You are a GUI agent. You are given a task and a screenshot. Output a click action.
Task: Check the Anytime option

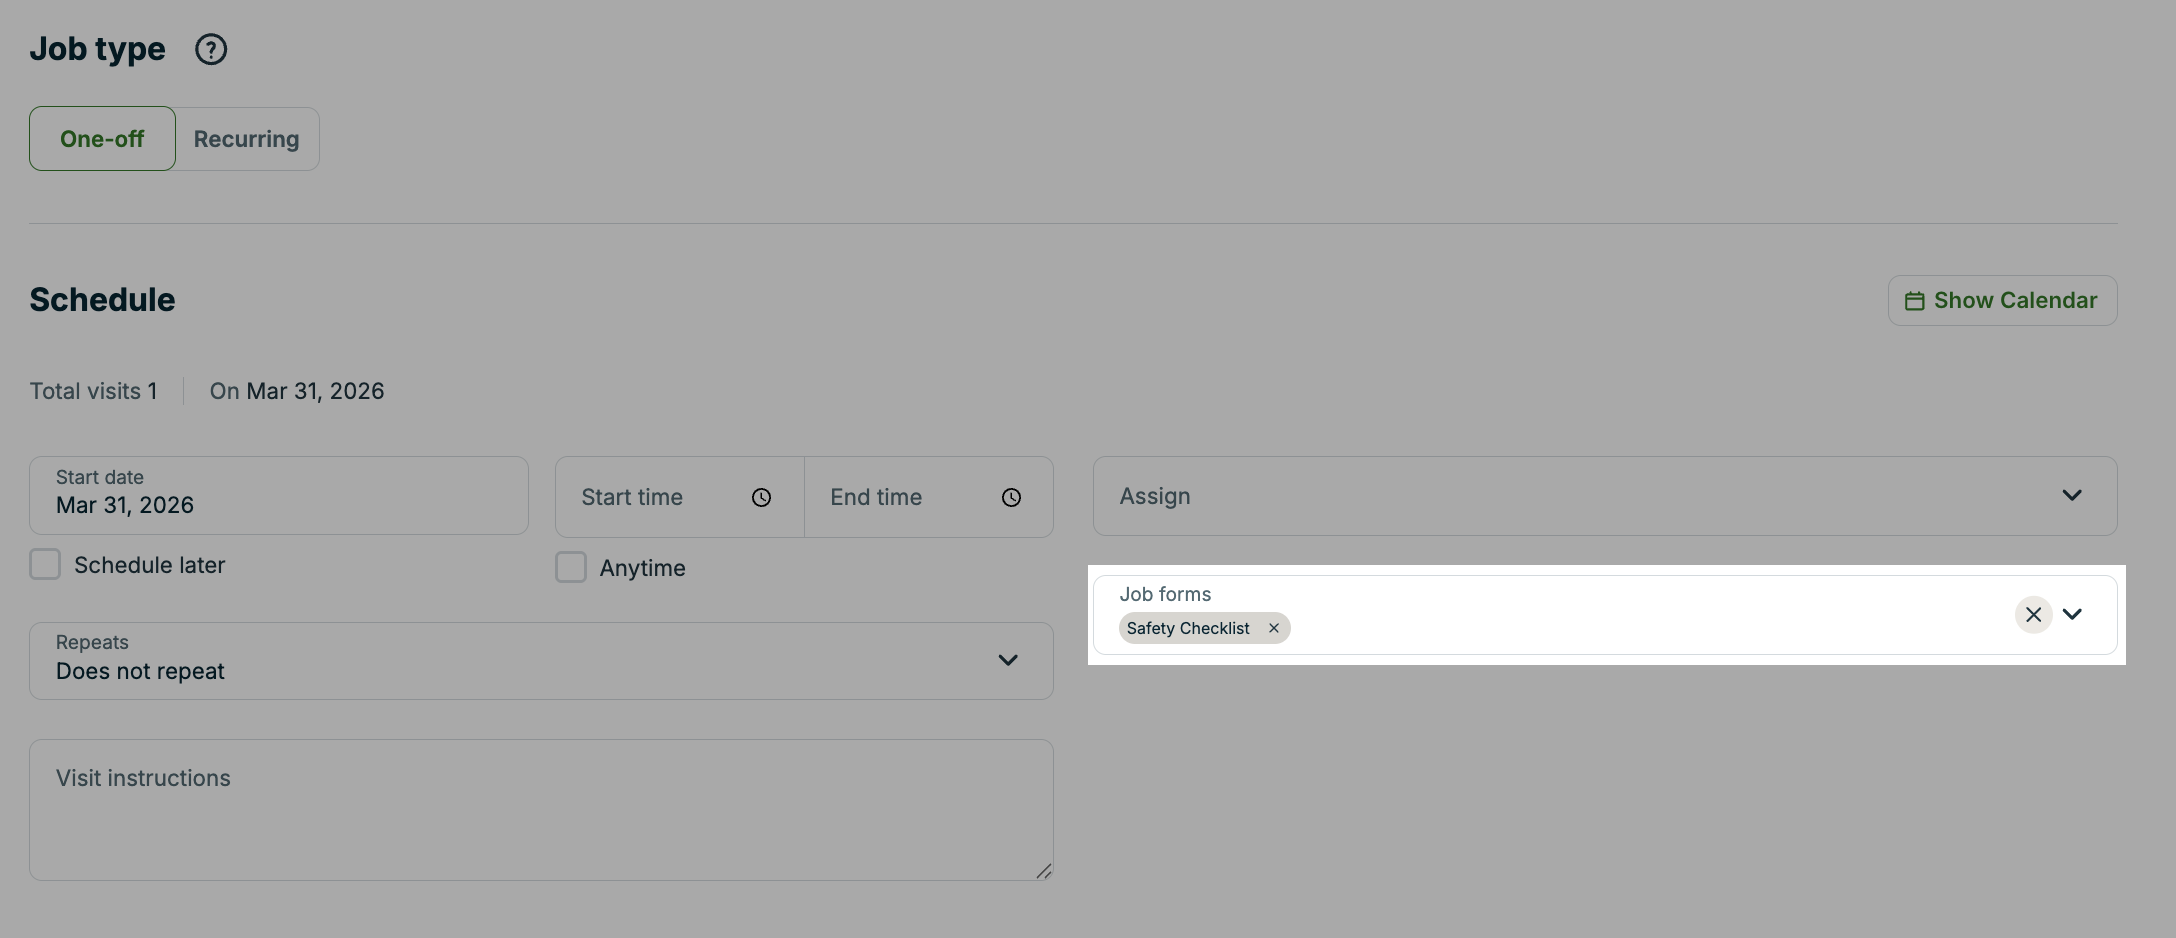(570, 567)
